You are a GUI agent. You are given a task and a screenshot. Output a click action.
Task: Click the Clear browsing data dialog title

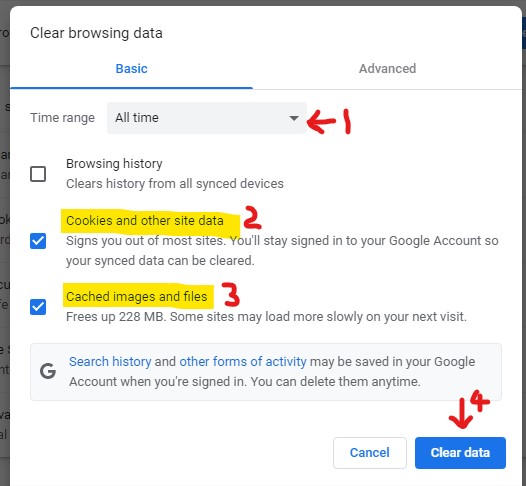96,33
